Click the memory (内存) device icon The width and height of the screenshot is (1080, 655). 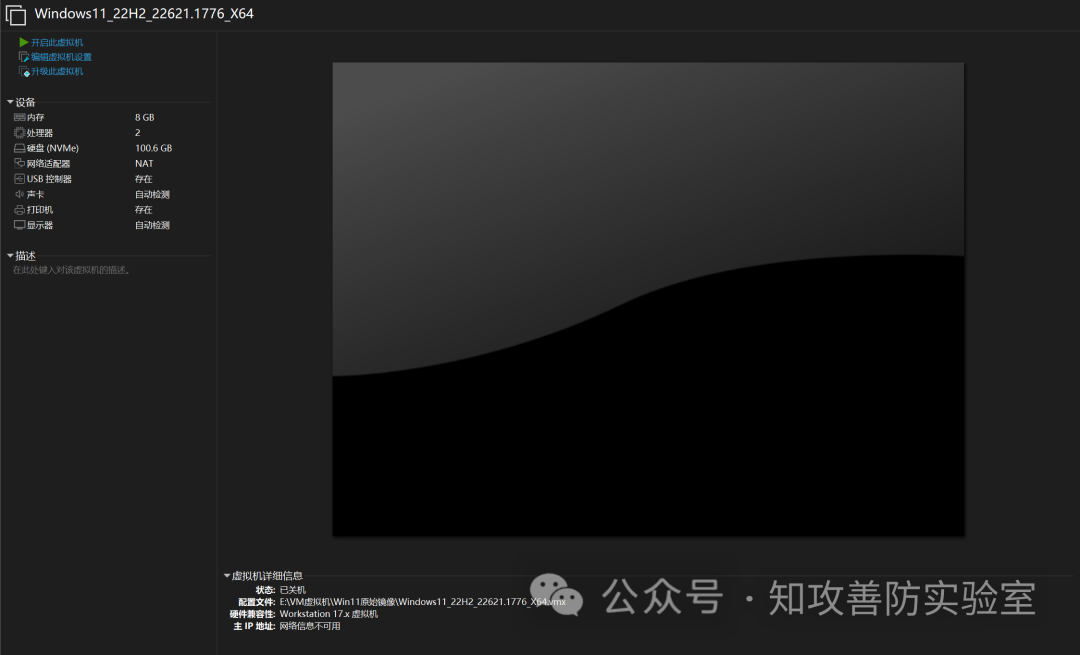(x=19, y=117)
